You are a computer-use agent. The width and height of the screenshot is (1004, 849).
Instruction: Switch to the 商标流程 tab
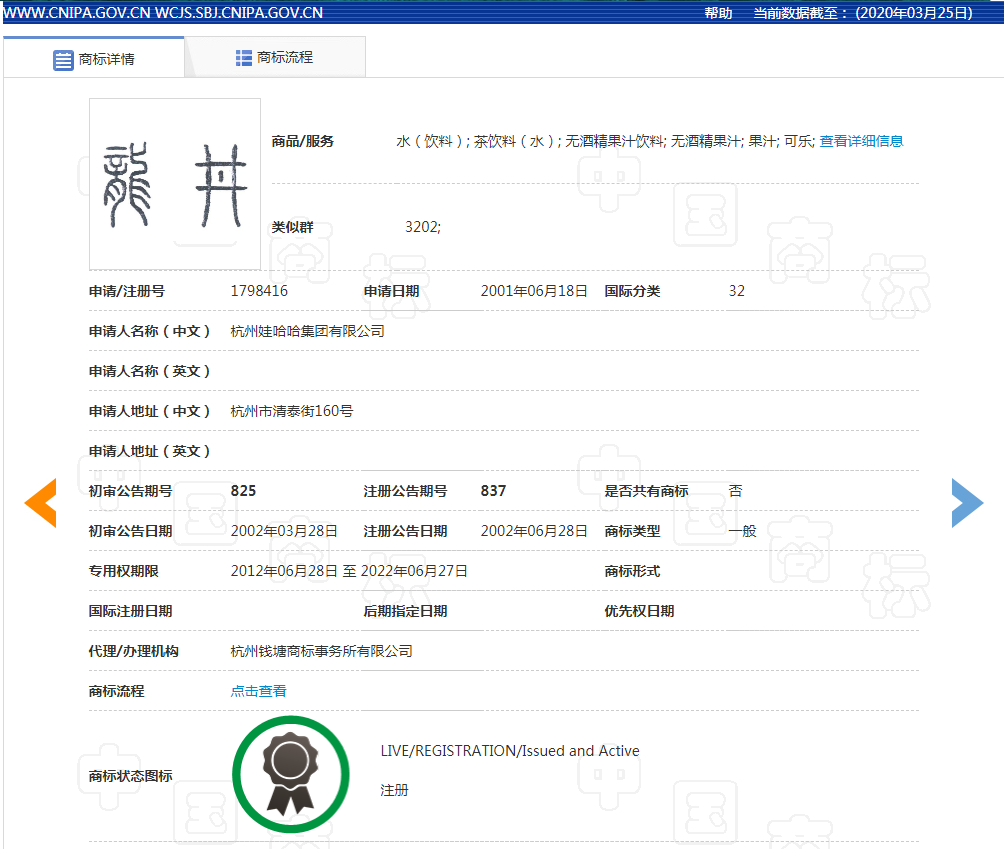pos(275,58)
